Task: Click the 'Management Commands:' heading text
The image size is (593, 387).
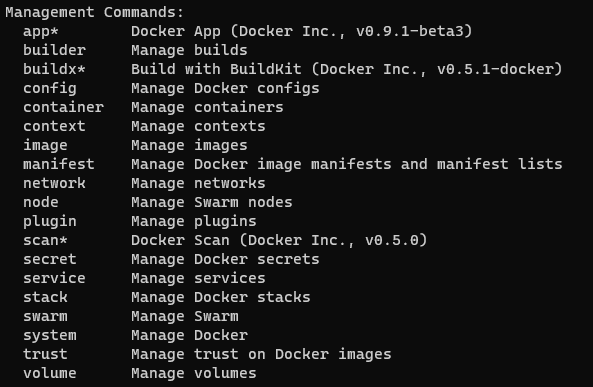Action: [x=95, y=12]
